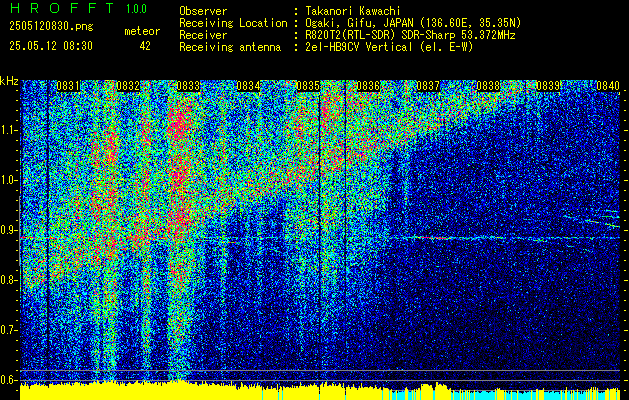Click the 0832 time marker
629x400 pixels.
coord(128,86)
